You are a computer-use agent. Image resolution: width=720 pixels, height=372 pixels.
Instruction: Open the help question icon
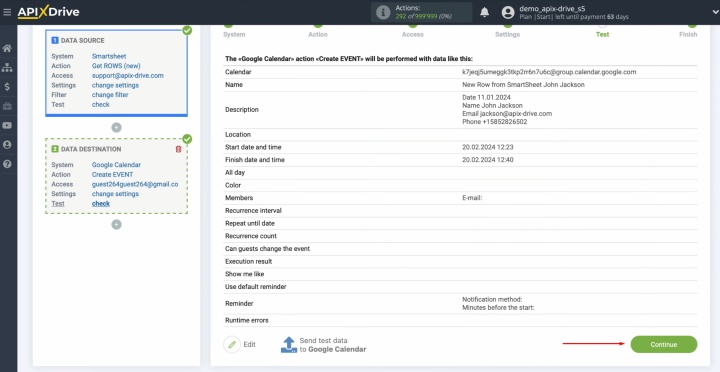7,164
